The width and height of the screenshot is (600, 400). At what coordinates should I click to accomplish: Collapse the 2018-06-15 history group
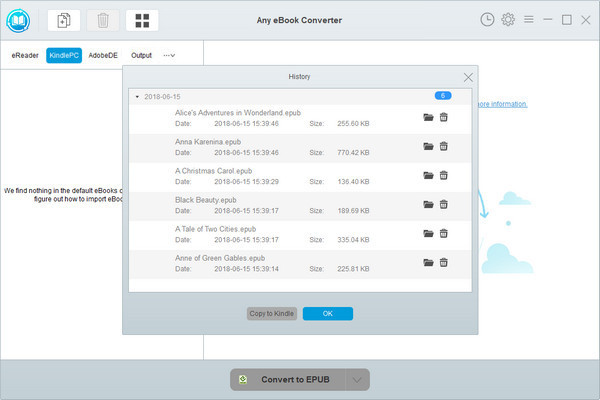pyautogui.click(x=137, y=97)
